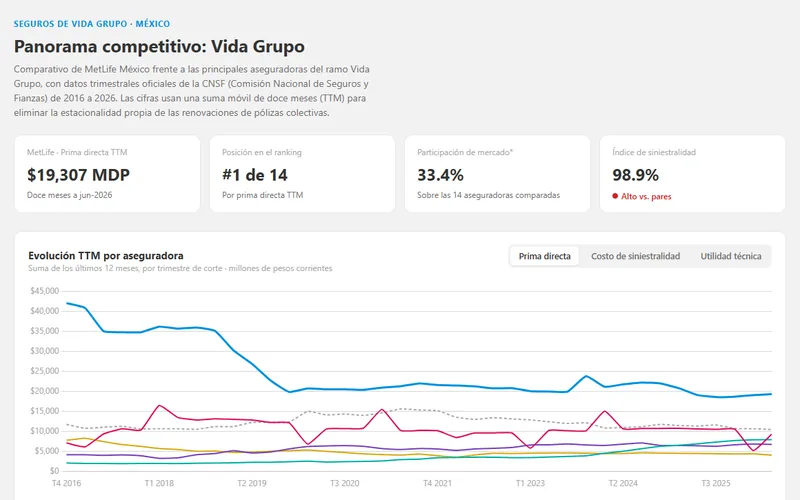Click the $20,000 y-axis label
This screenshot has width=800, height=500.
45,391
